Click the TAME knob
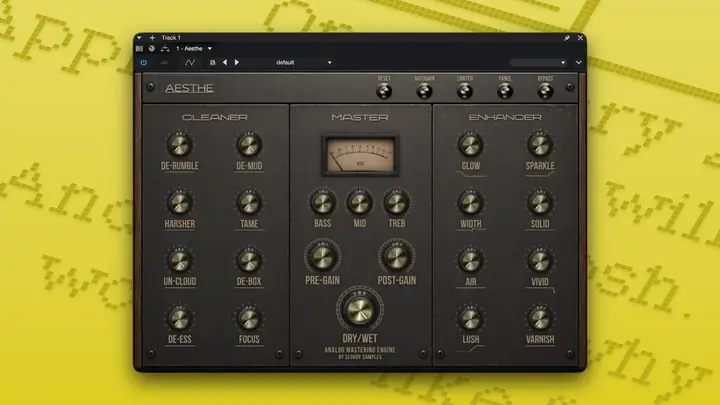 249,202
